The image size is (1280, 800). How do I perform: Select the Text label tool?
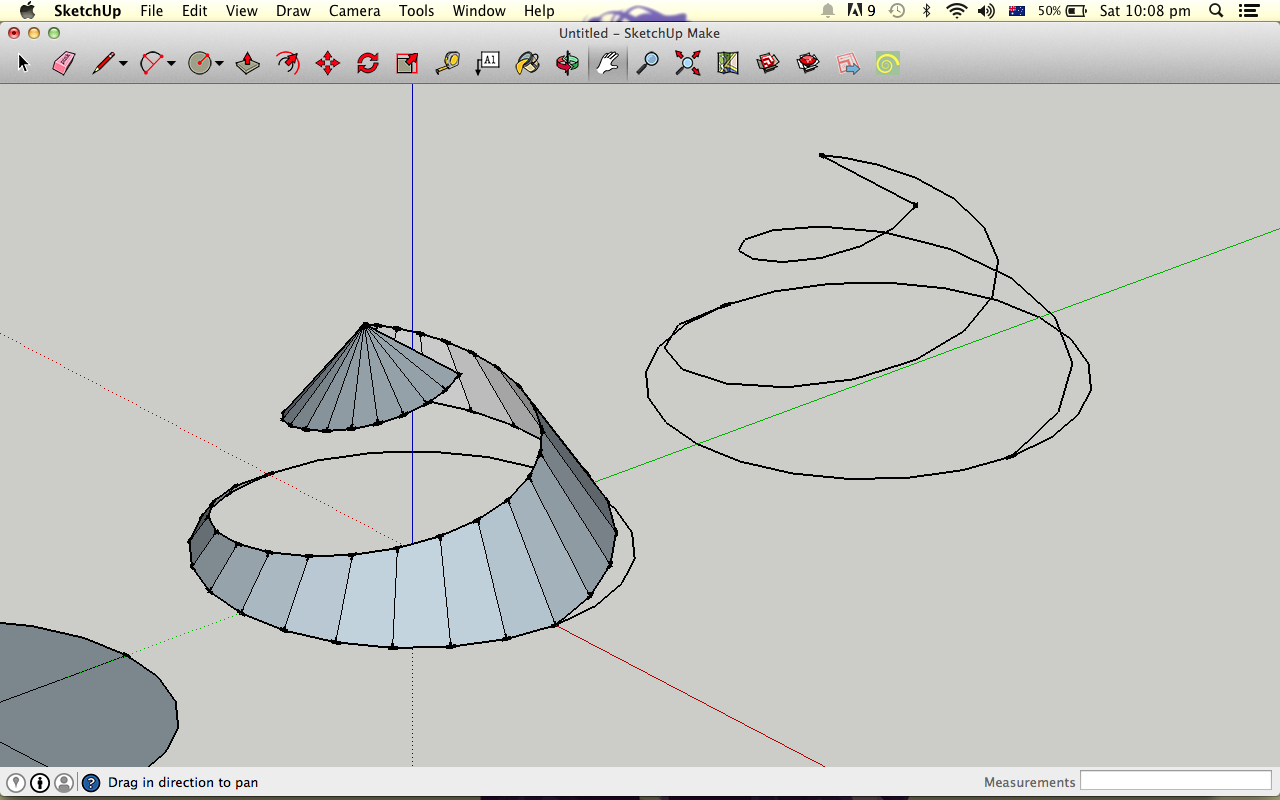click(487, 64)
